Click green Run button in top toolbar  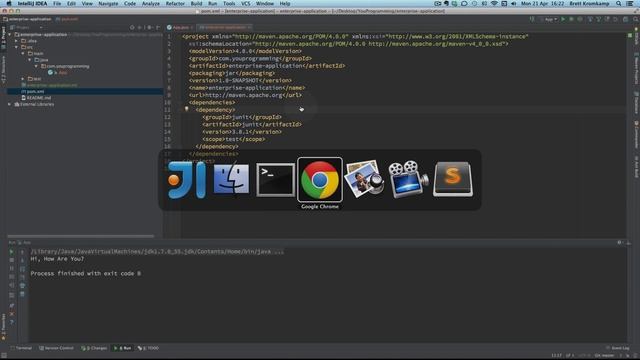coord(563,19)
